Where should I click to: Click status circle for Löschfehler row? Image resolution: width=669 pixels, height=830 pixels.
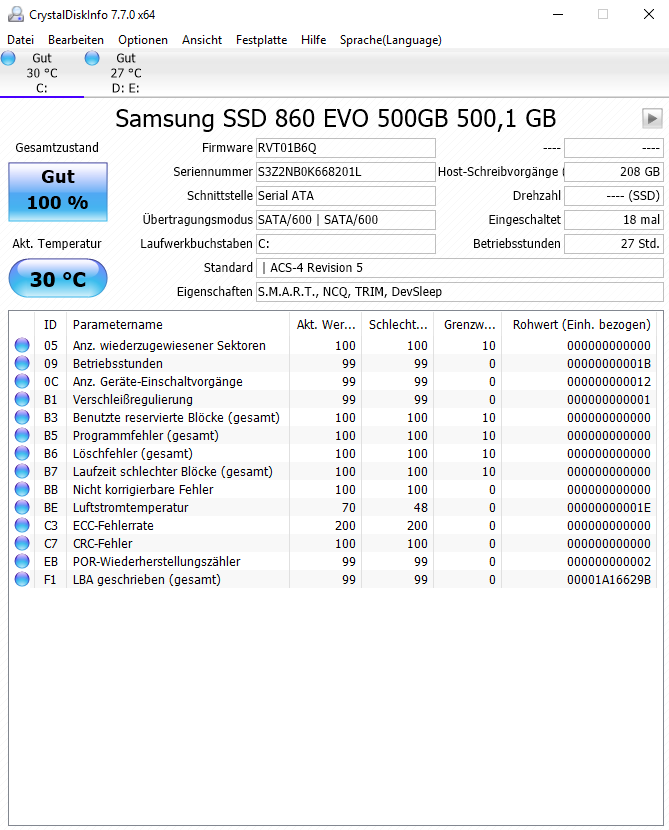(22, 453)
